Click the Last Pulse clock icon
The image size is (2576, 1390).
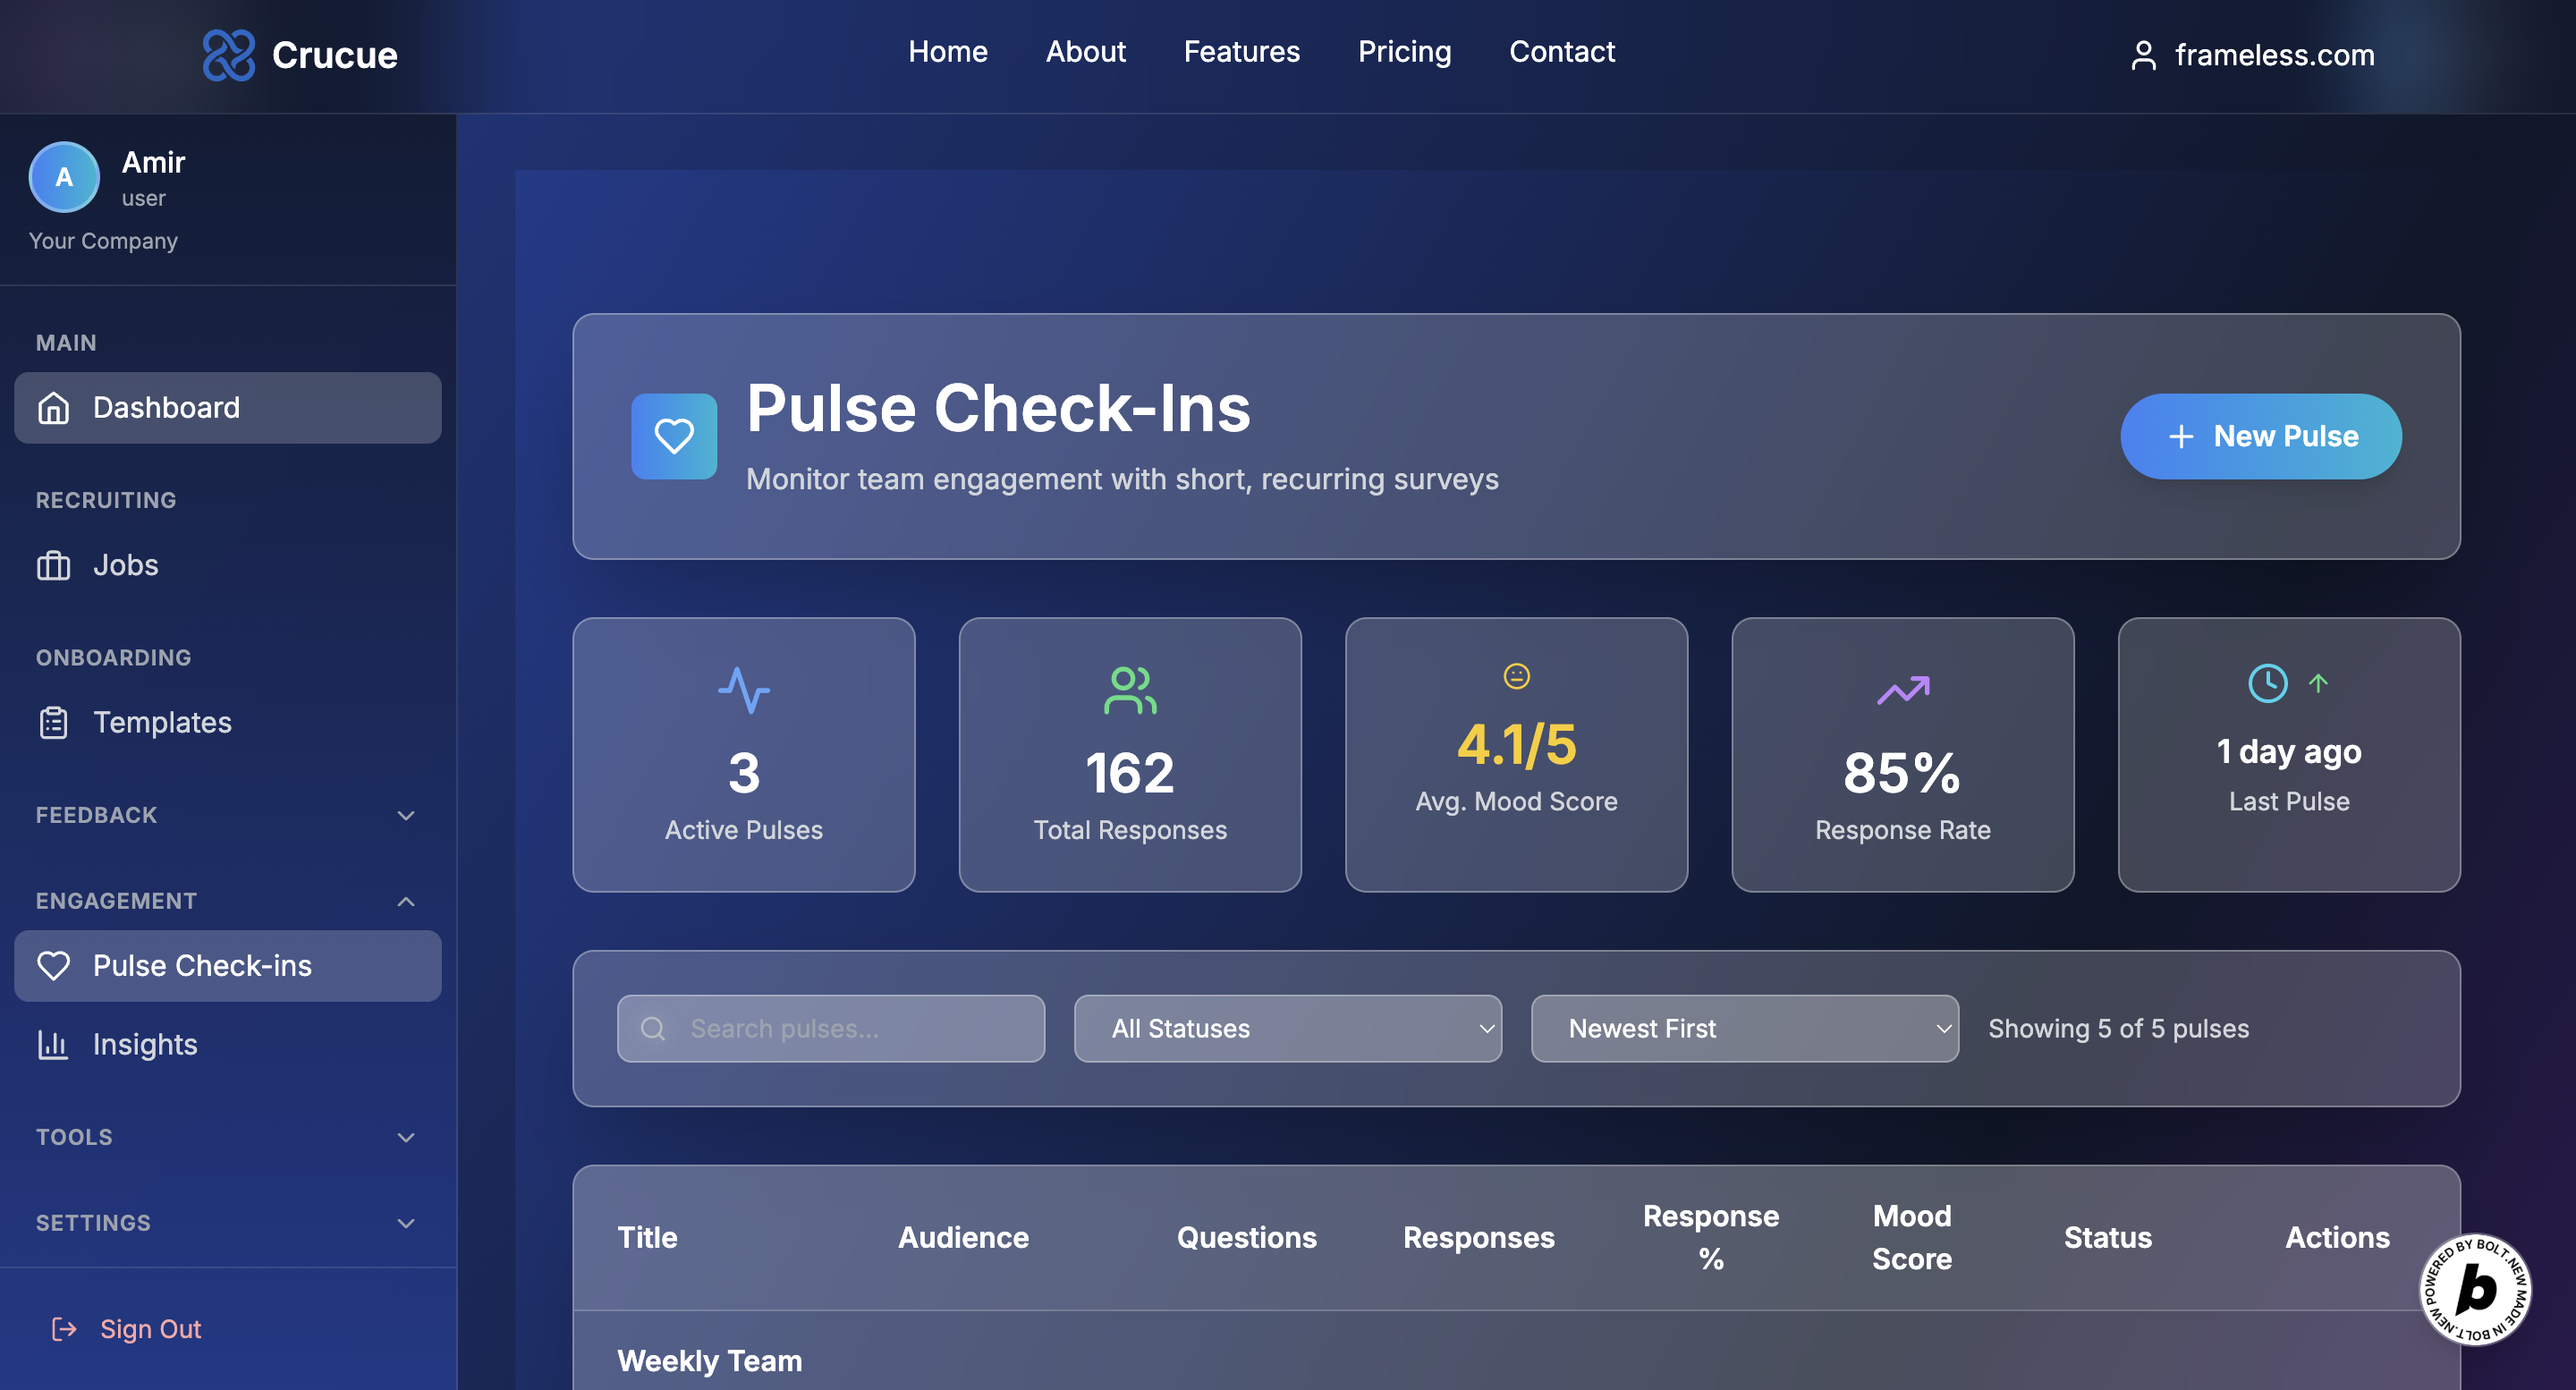click(x=2267, y=684)
